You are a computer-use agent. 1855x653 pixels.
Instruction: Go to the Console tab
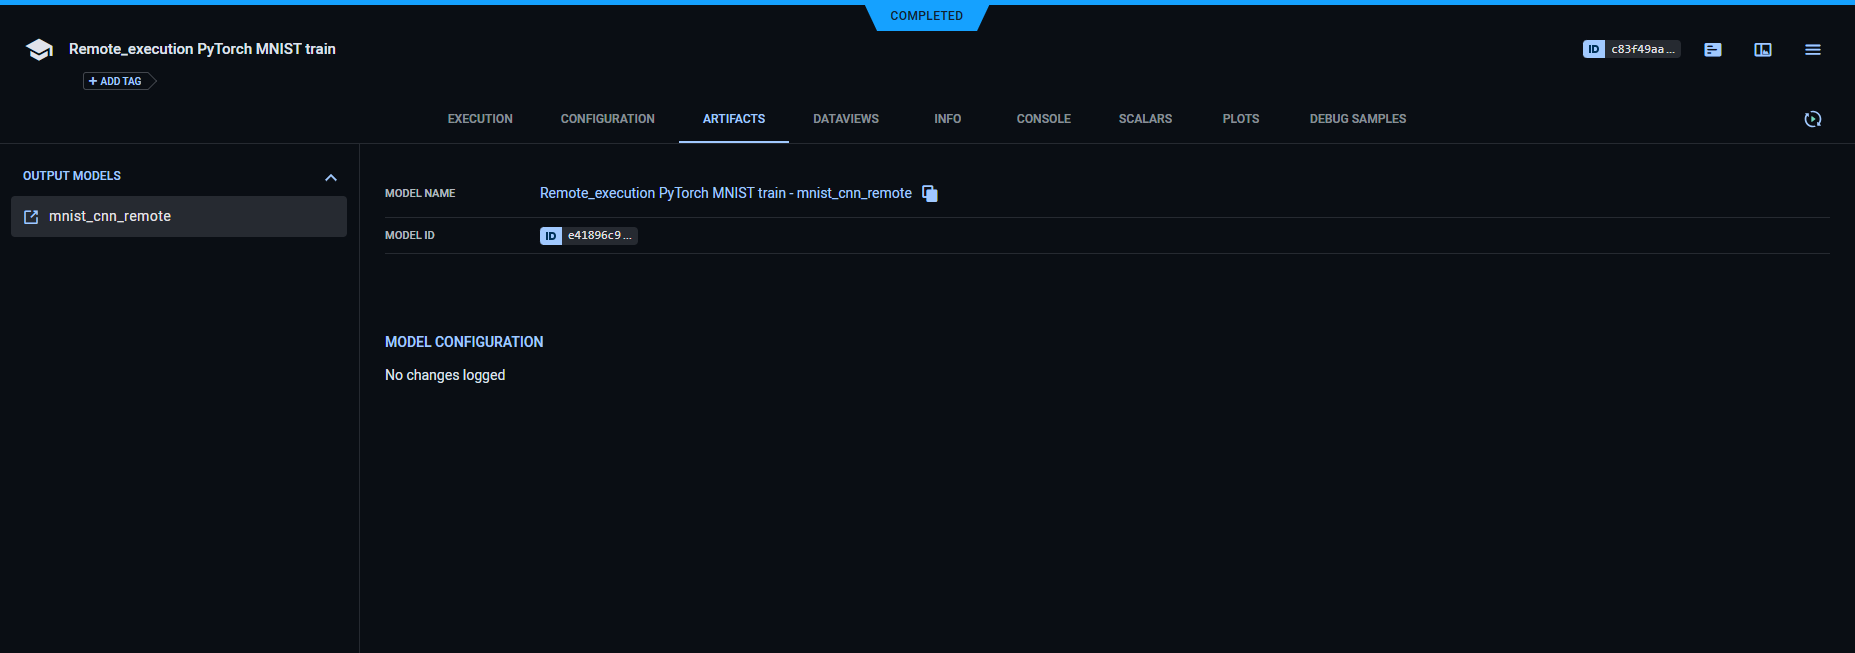[1043, 119]
